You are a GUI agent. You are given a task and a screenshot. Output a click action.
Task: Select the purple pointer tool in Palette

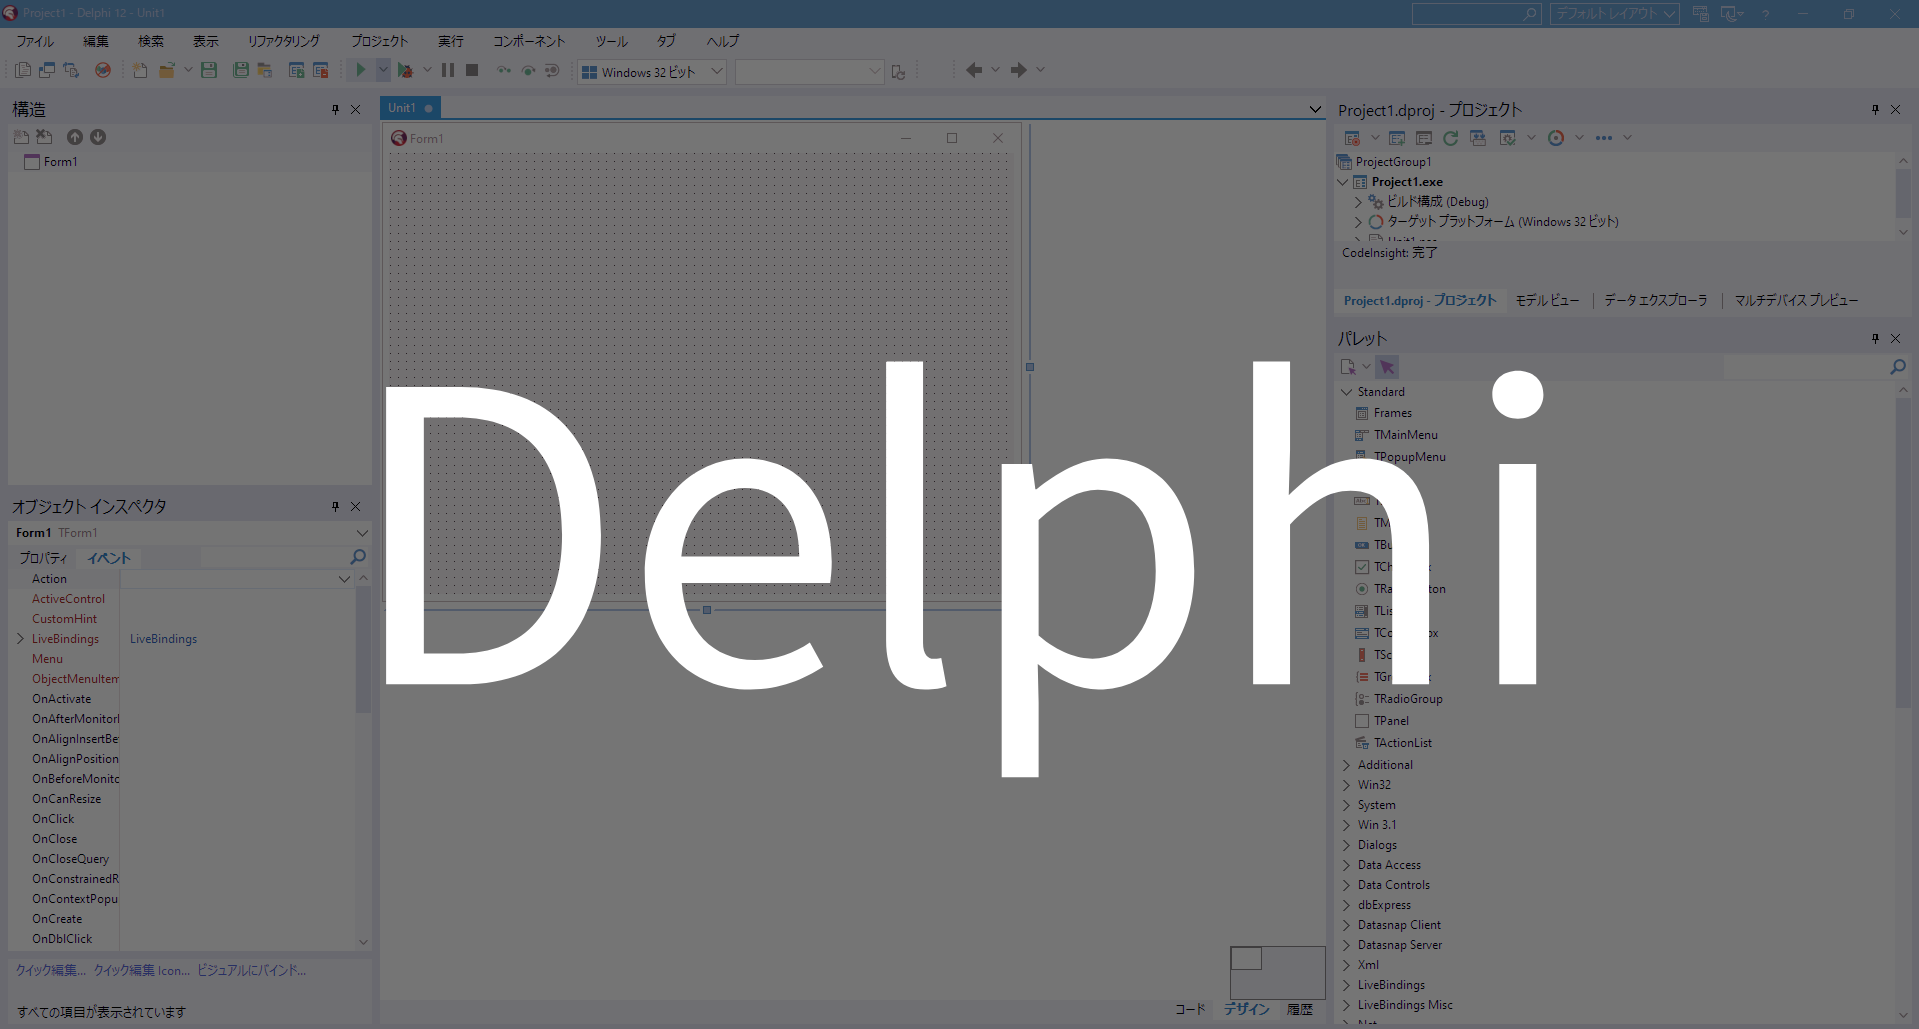coord(1387,367)
